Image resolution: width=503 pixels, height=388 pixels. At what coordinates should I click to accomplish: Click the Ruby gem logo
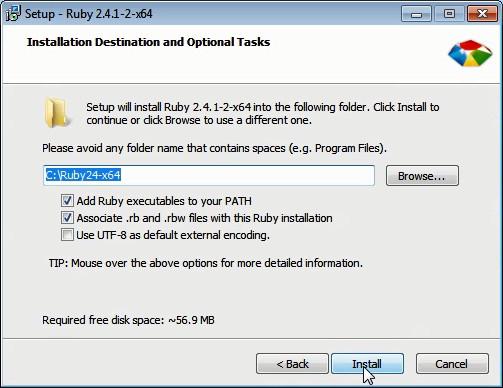[470, 53]
